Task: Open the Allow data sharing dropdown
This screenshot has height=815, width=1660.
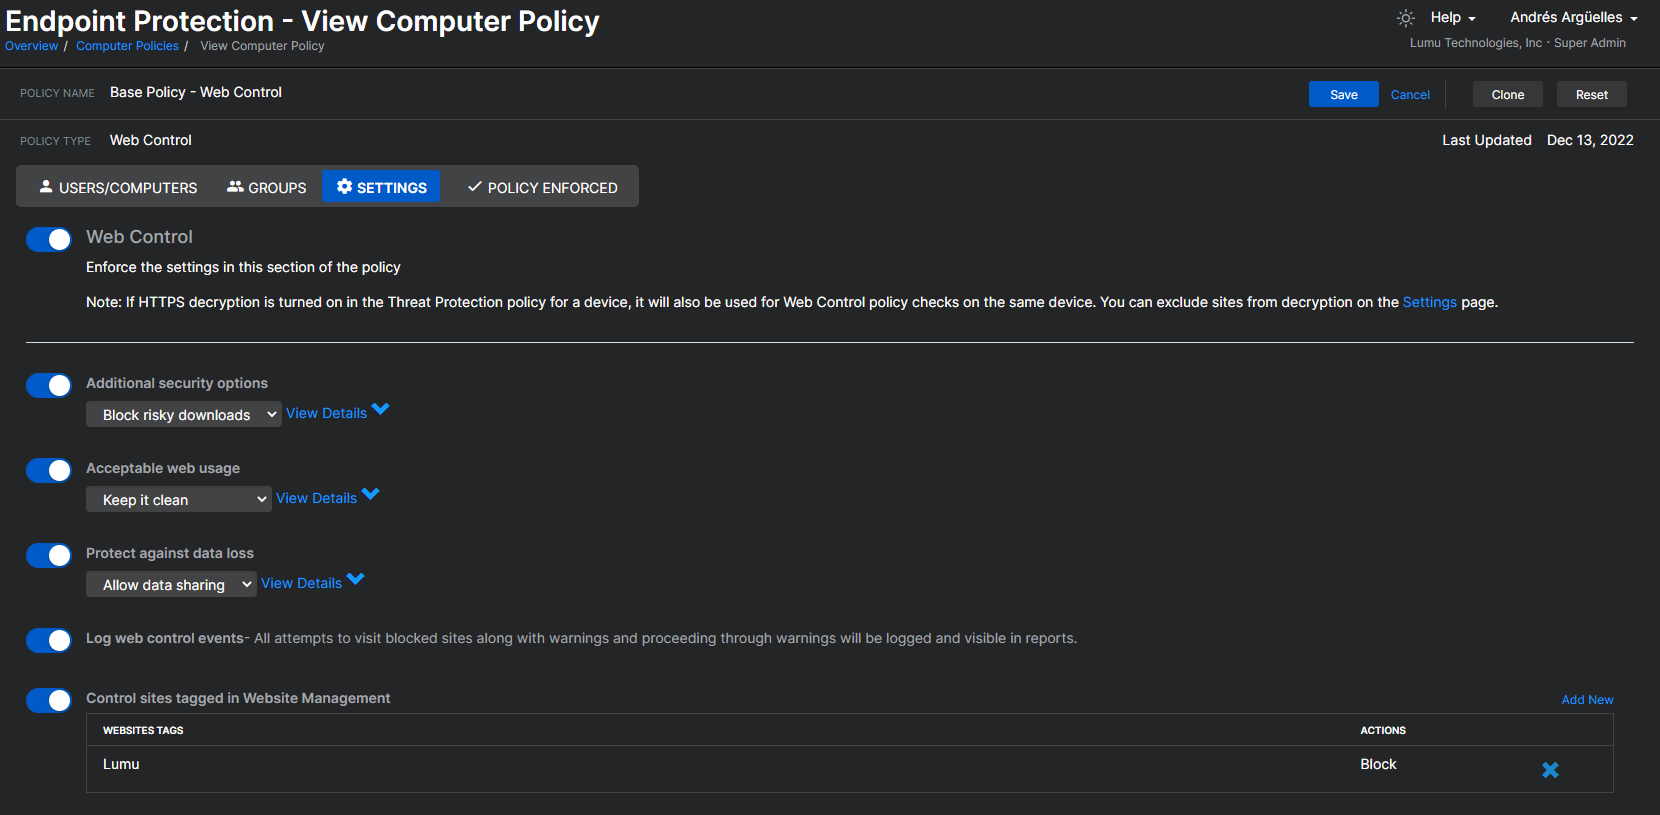Action: 171,585
